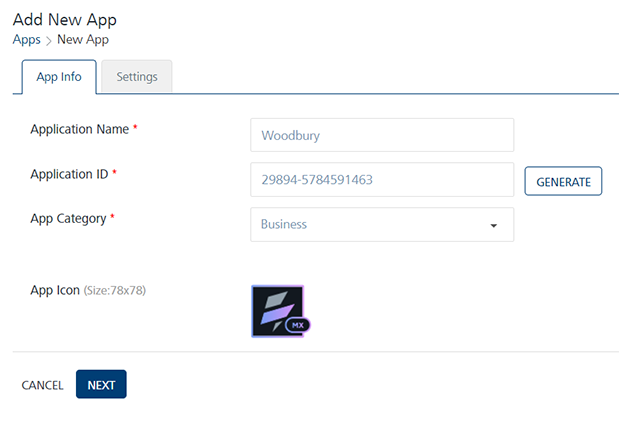This screenshot has width=619, height=421.
Task: Click the NEXT button
Action: click(x=101, y=385)
